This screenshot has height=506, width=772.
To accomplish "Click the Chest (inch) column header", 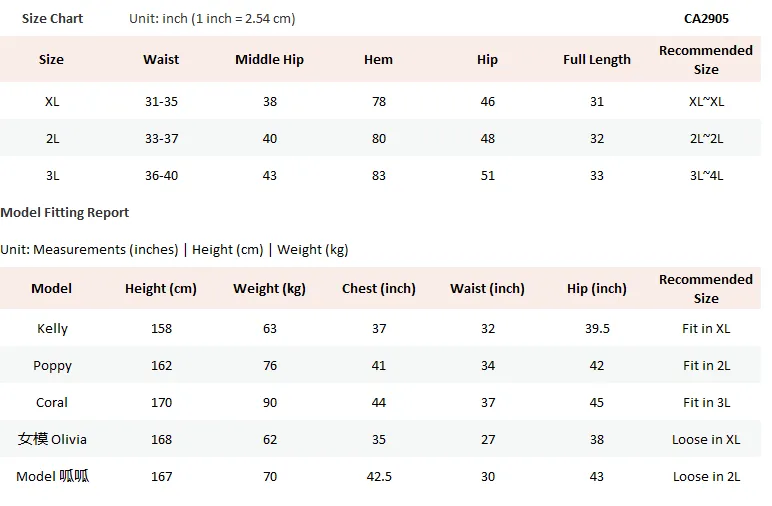I will click(x=379, y=288).
